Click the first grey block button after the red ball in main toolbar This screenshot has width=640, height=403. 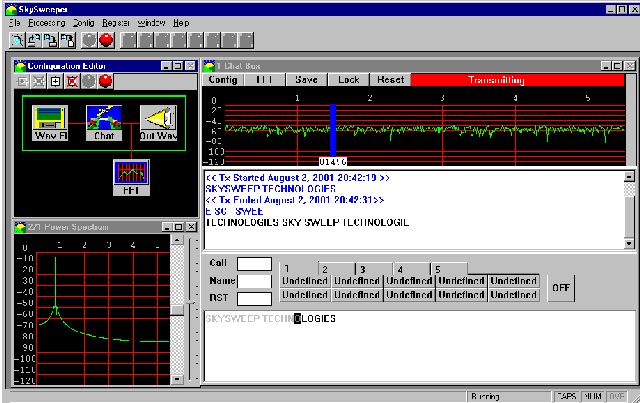pos(129,40)
